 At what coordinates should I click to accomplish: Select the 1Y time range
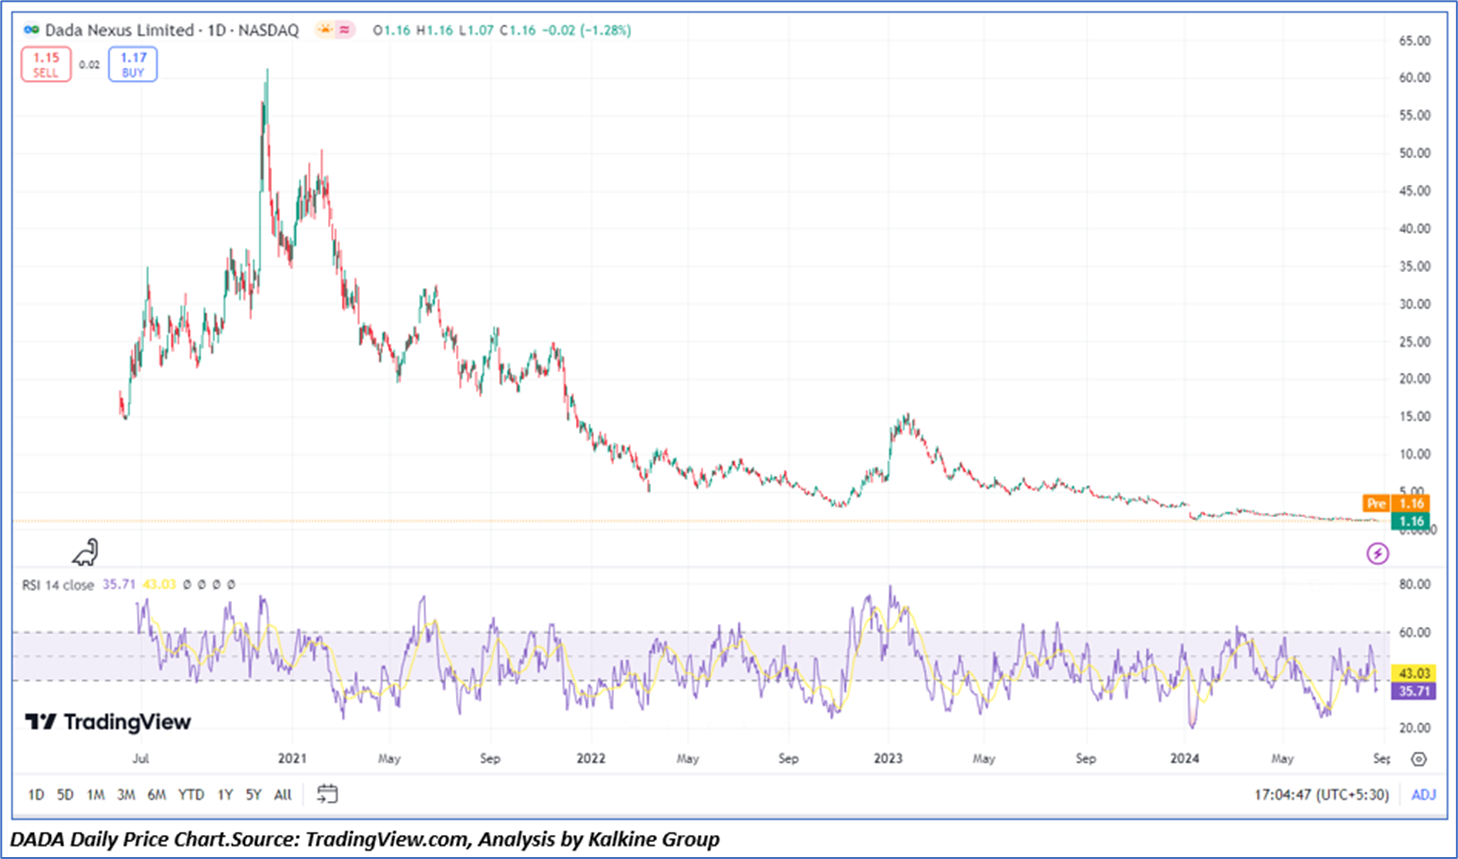click(225, 795)
